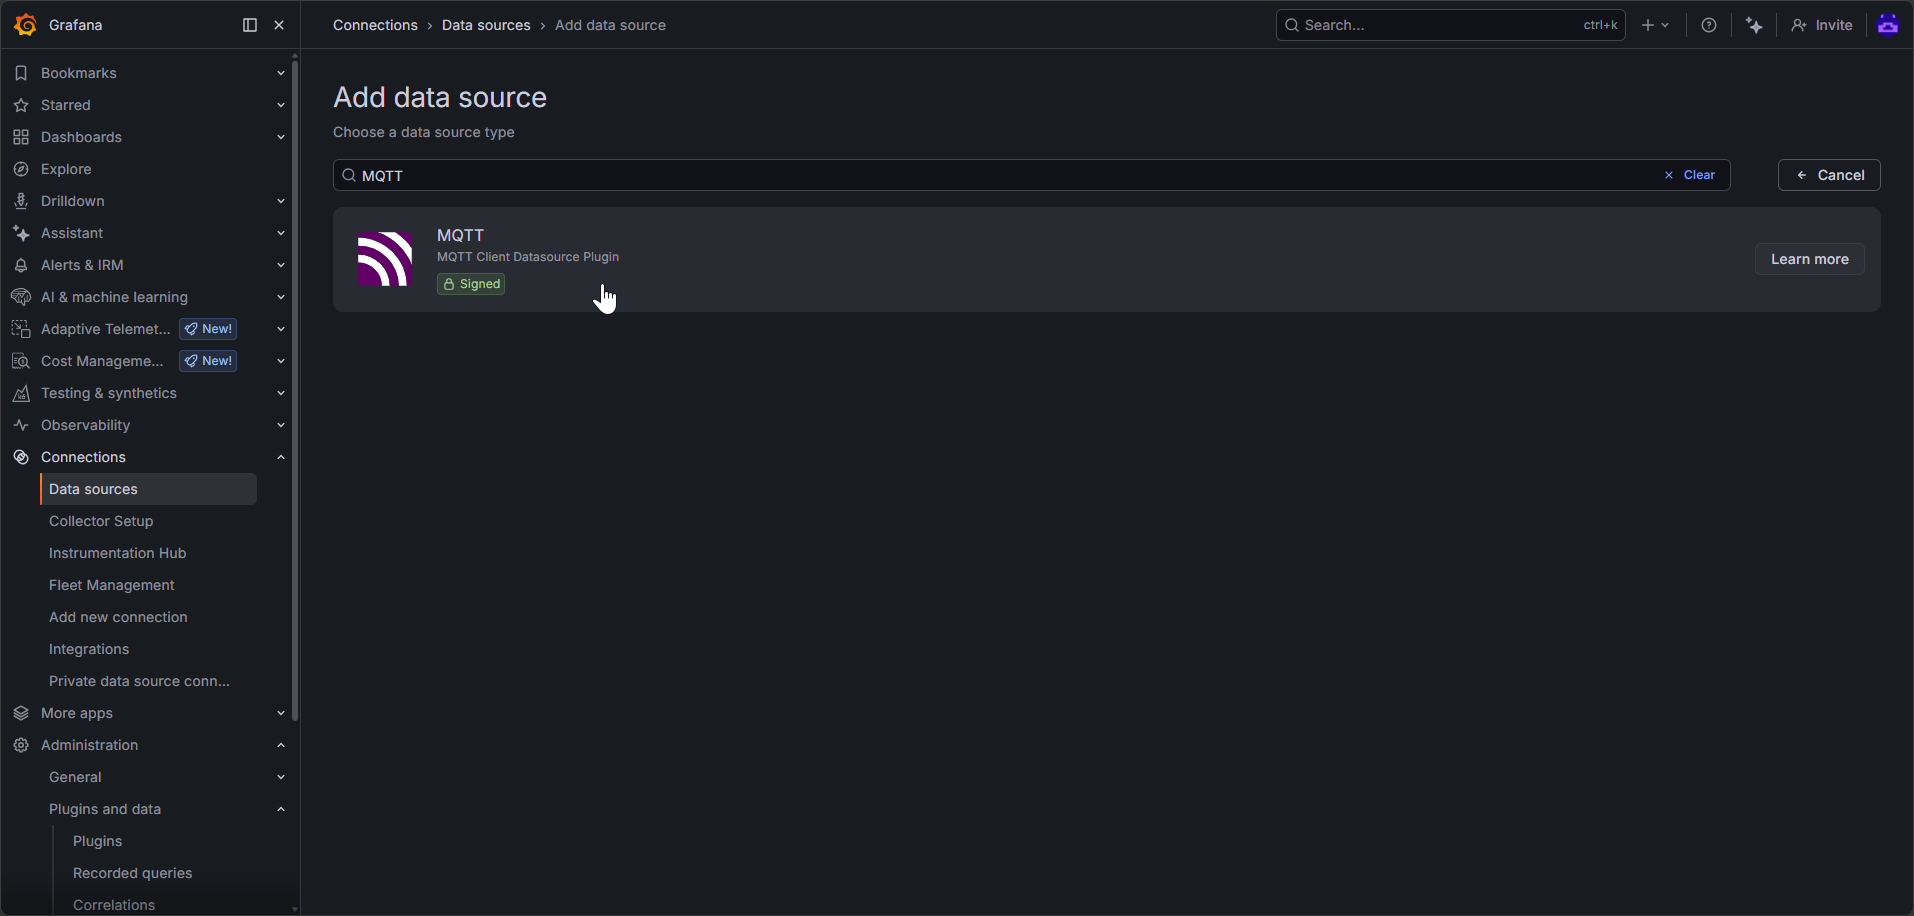Image resolution: width=1914 pixels, height=916 pixels.
Task: Click the sidebar vertical scrollbar
Action: tap(295, 390)
